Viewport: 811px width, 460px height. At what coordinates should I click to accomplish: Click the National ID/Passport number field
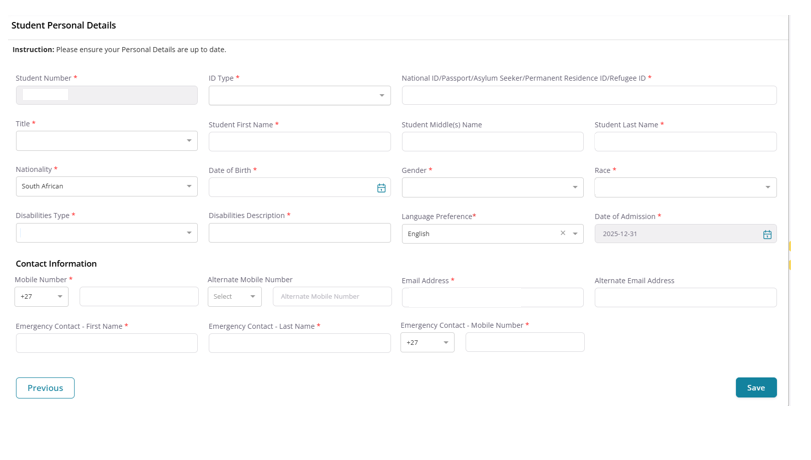click(x=589, y=96)
